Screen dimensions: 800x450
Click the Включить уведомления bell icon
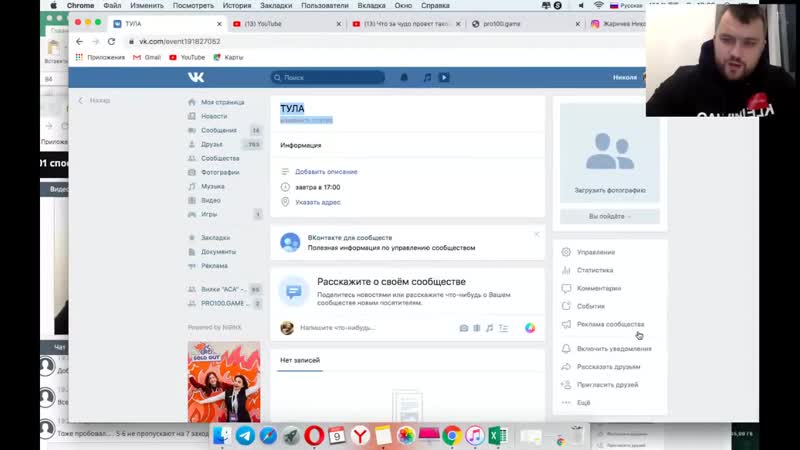(x=566, y=348)
